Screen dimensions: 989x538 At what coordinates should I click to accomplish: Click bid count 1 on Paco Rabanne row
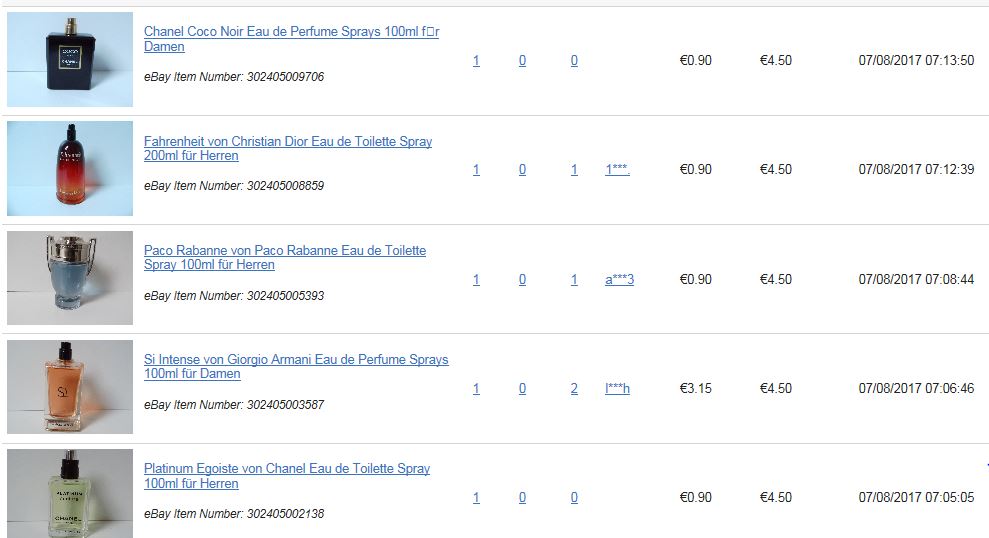click(x=574, y=279)
